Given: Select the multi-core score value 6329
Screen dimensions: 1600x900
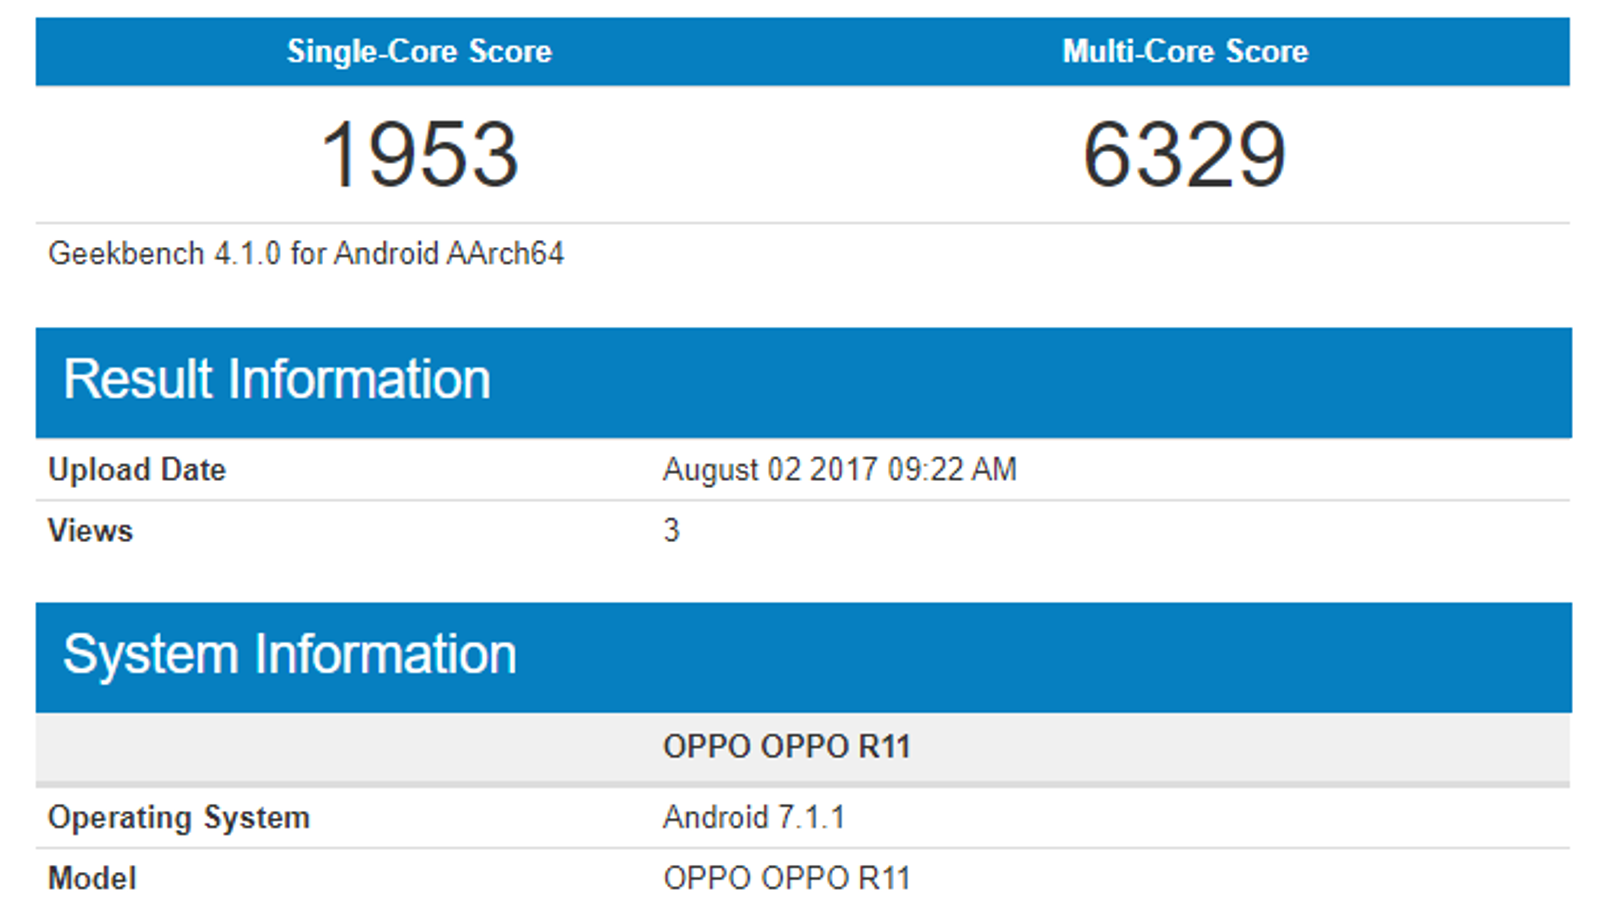Looking at the screenshot, I should click(x=1185, y=154).
